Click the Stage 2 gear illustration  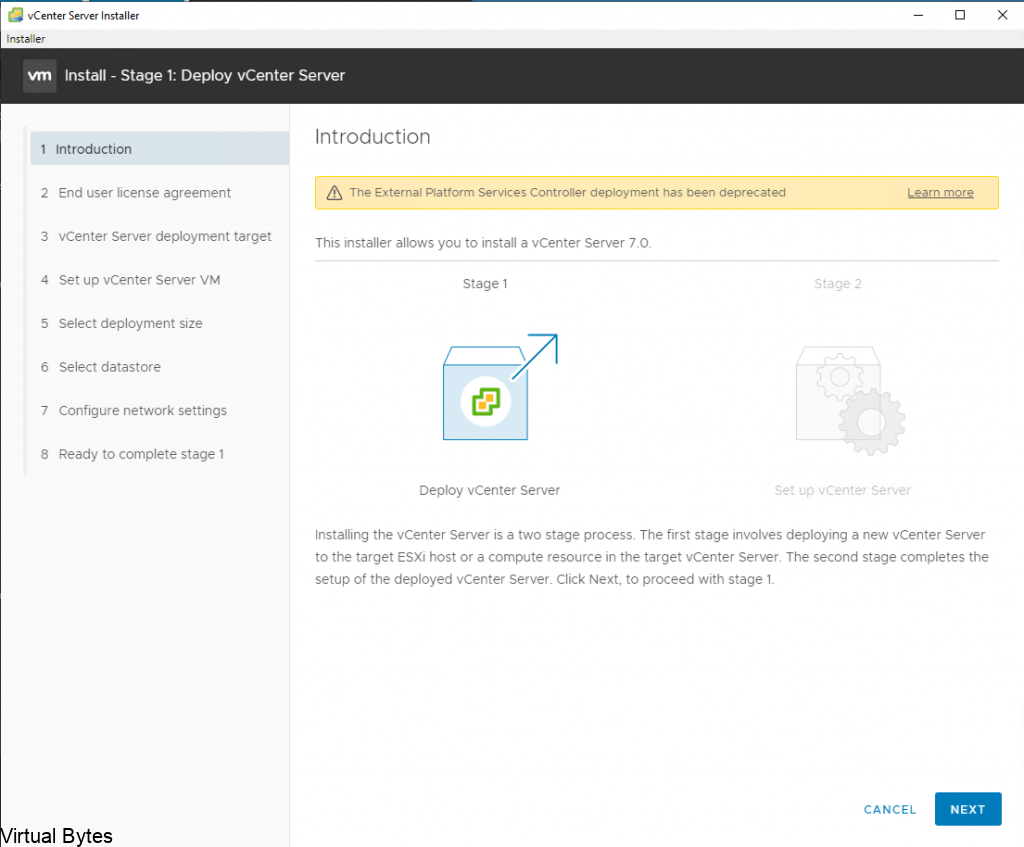pos(850,400)
